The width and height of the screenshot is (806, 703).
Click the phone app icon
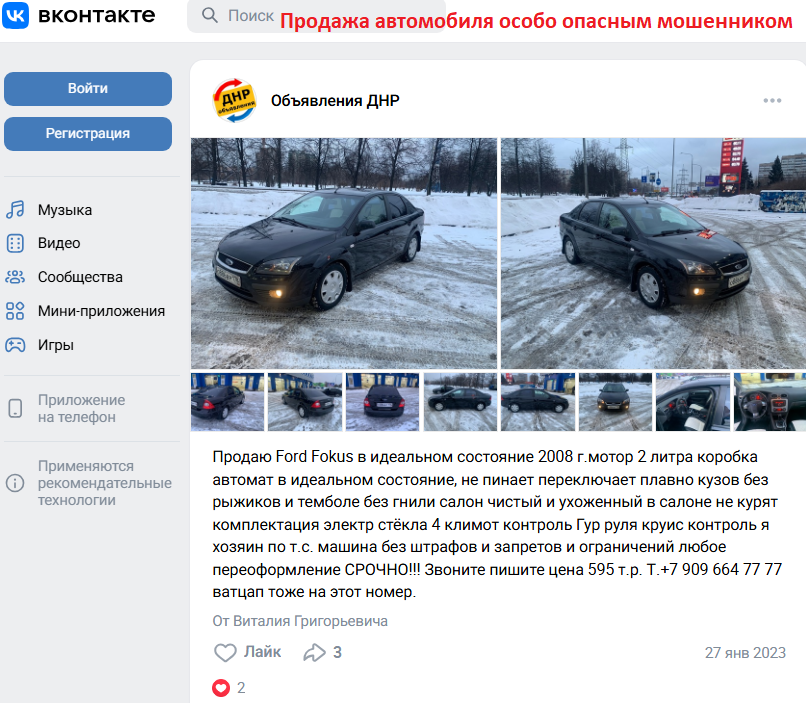pos(15,409)
